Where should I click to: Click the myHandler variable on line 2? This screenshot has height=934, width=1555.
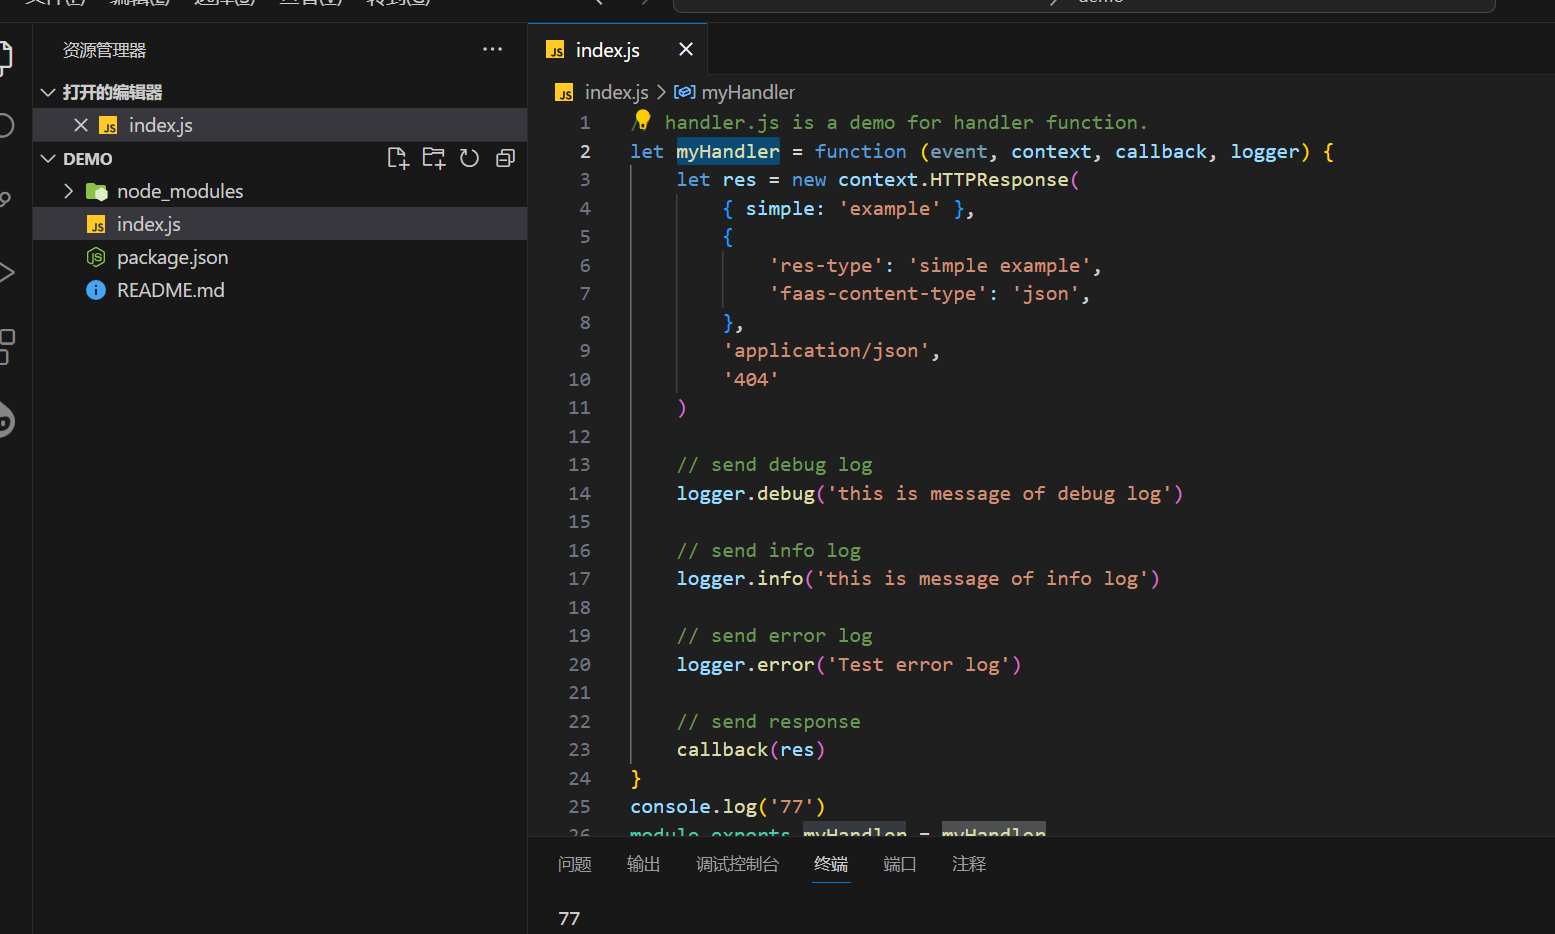728,151
